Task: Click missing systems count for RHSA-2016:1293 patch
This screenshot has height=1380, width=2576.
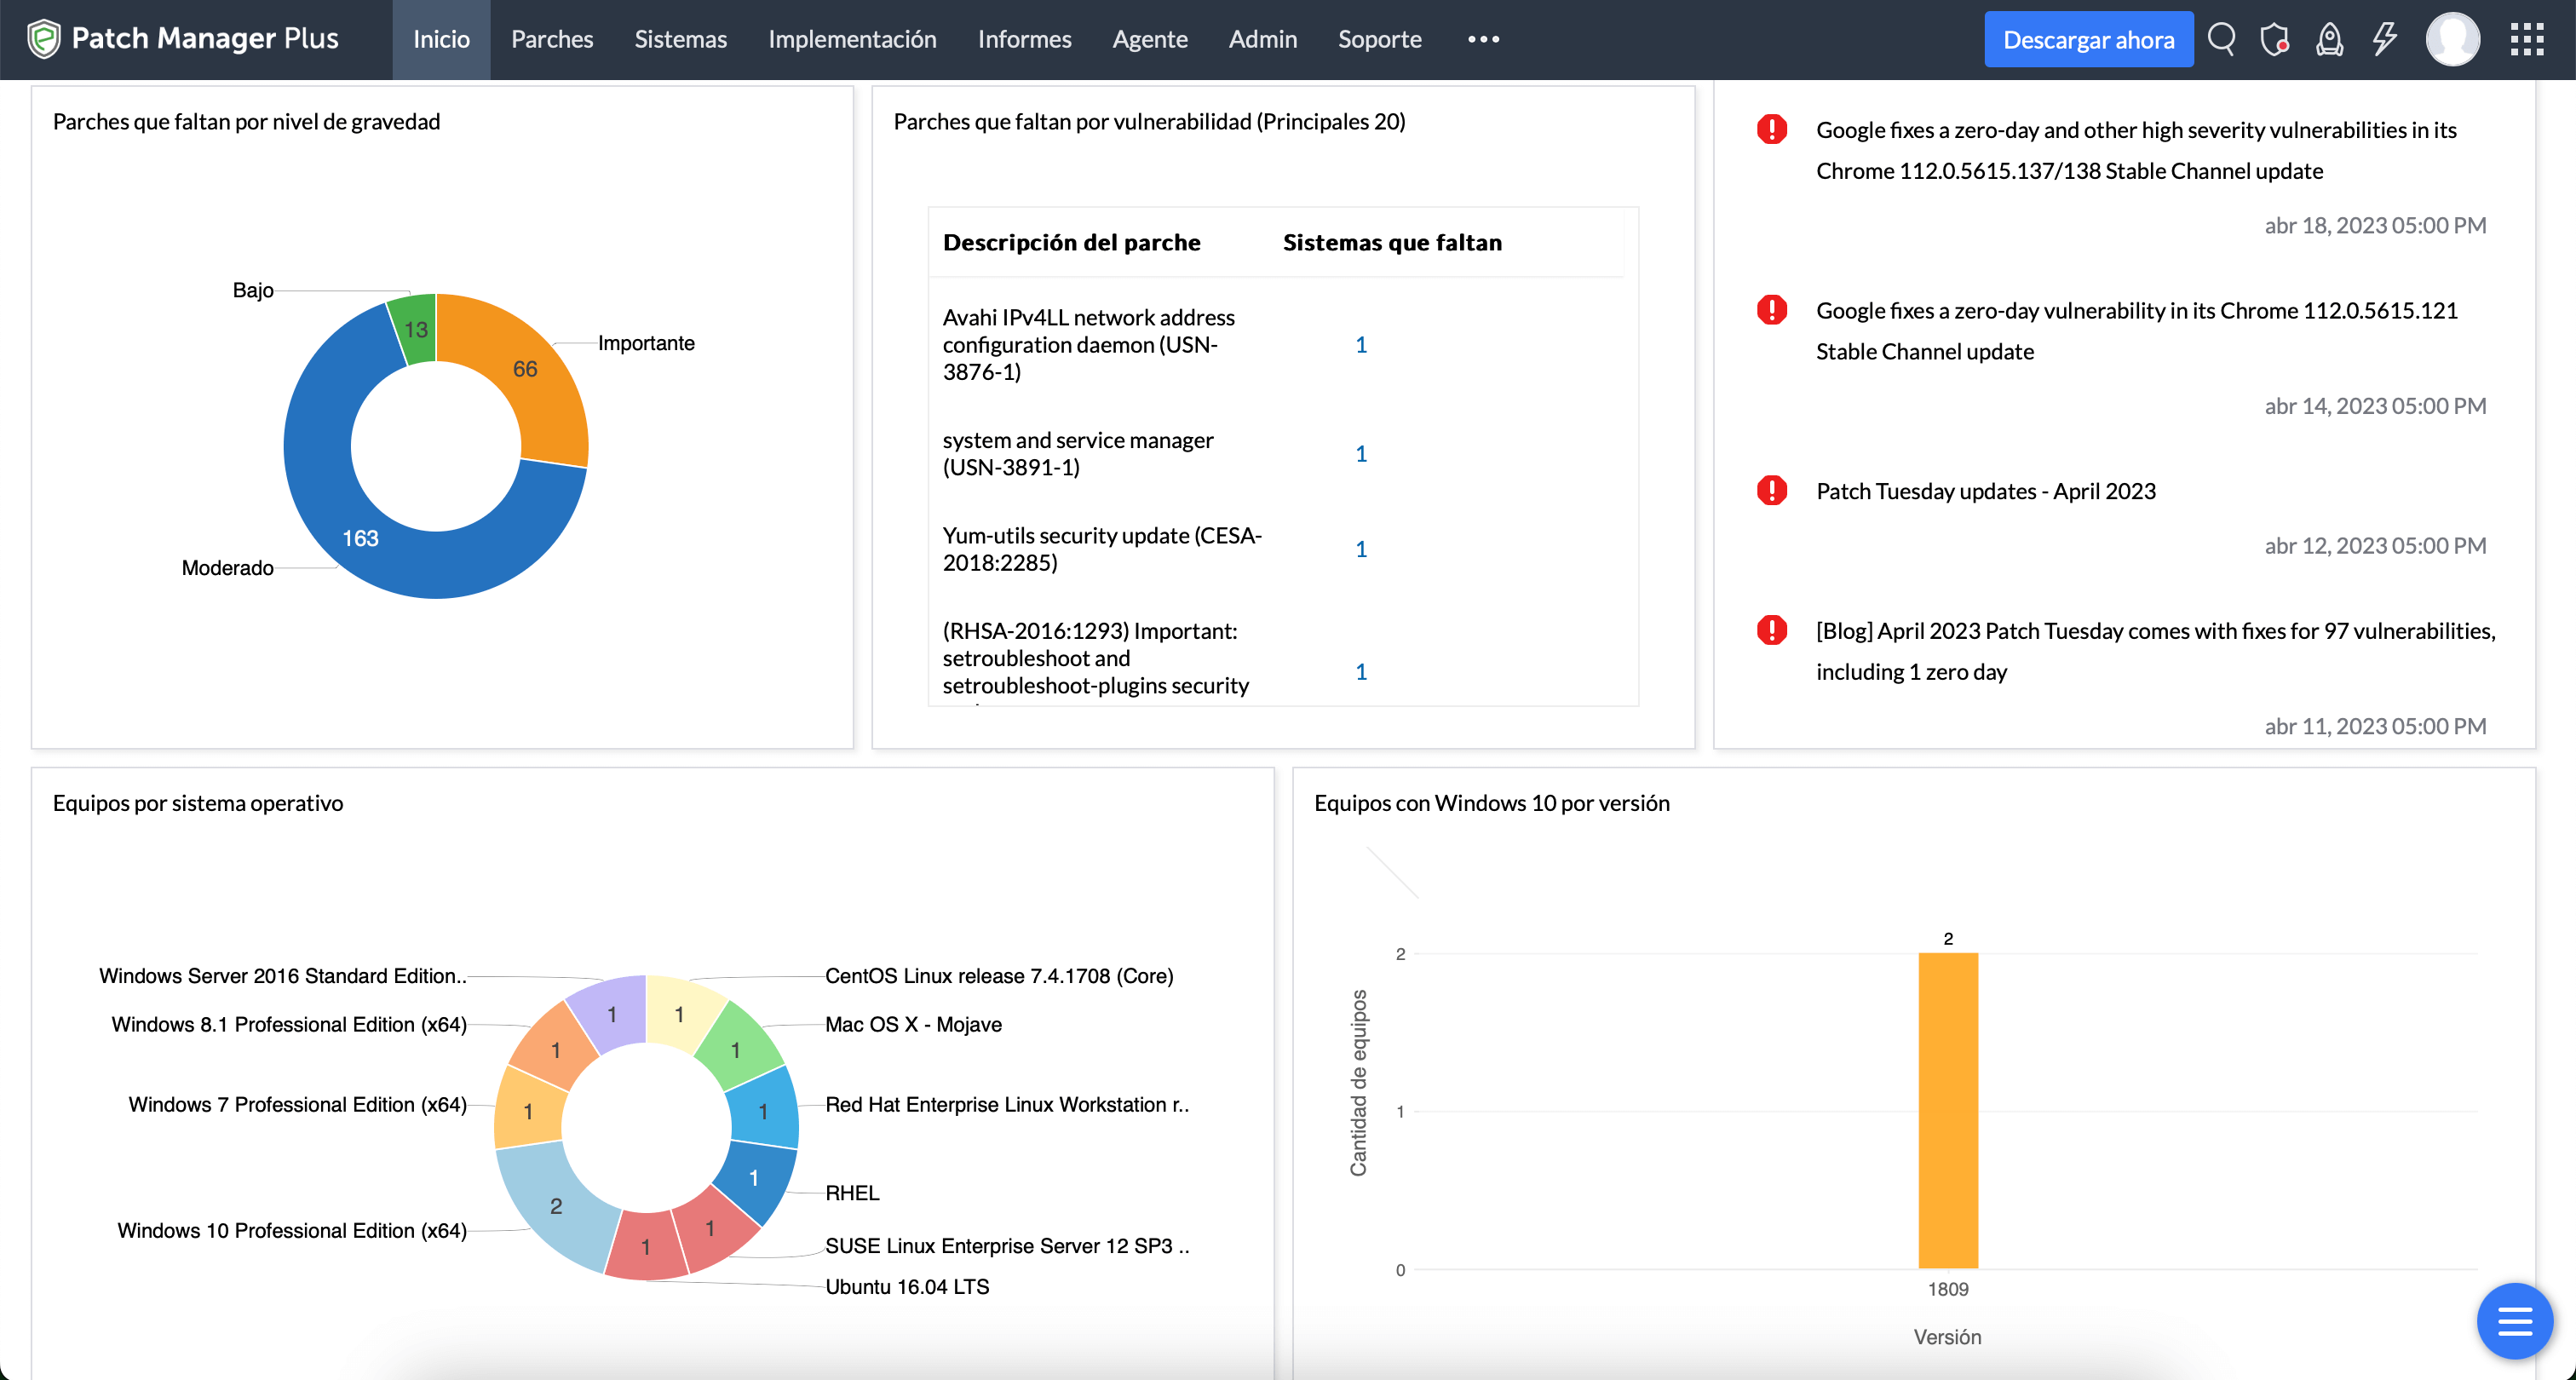Action: 1360,671
